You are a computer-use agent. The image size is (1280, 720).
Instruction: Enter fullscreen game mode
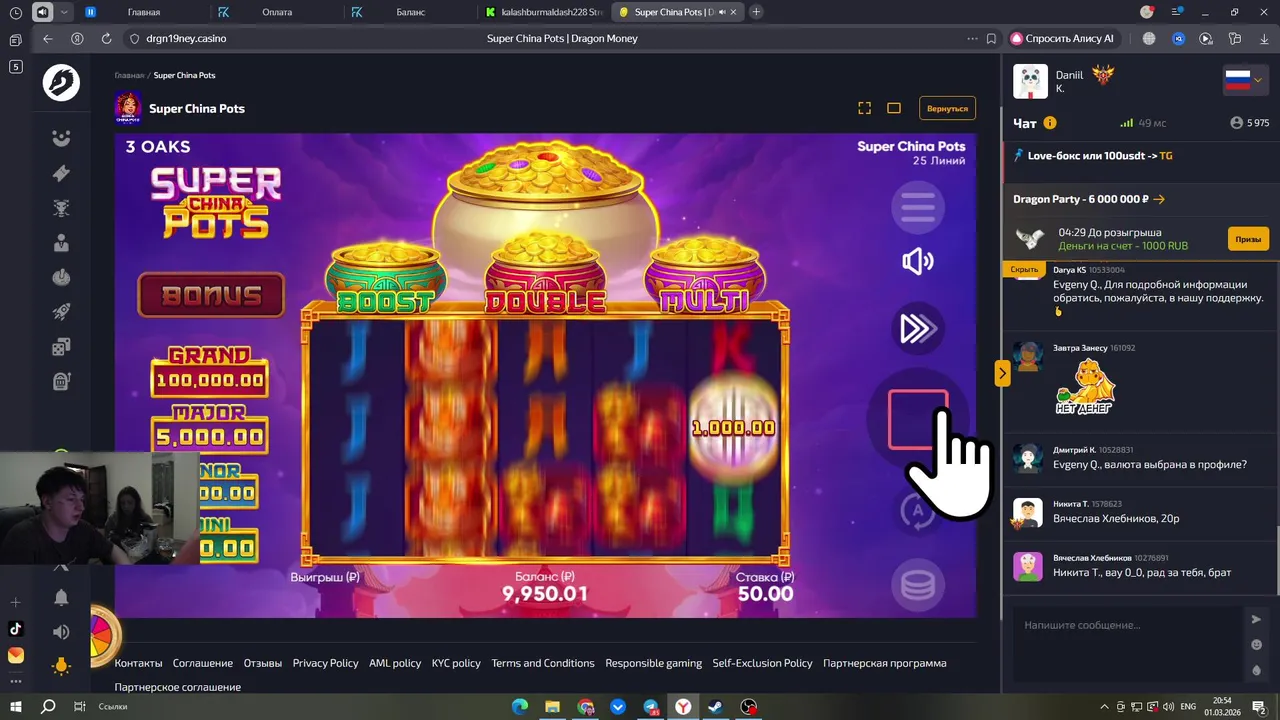pos(865,108)
